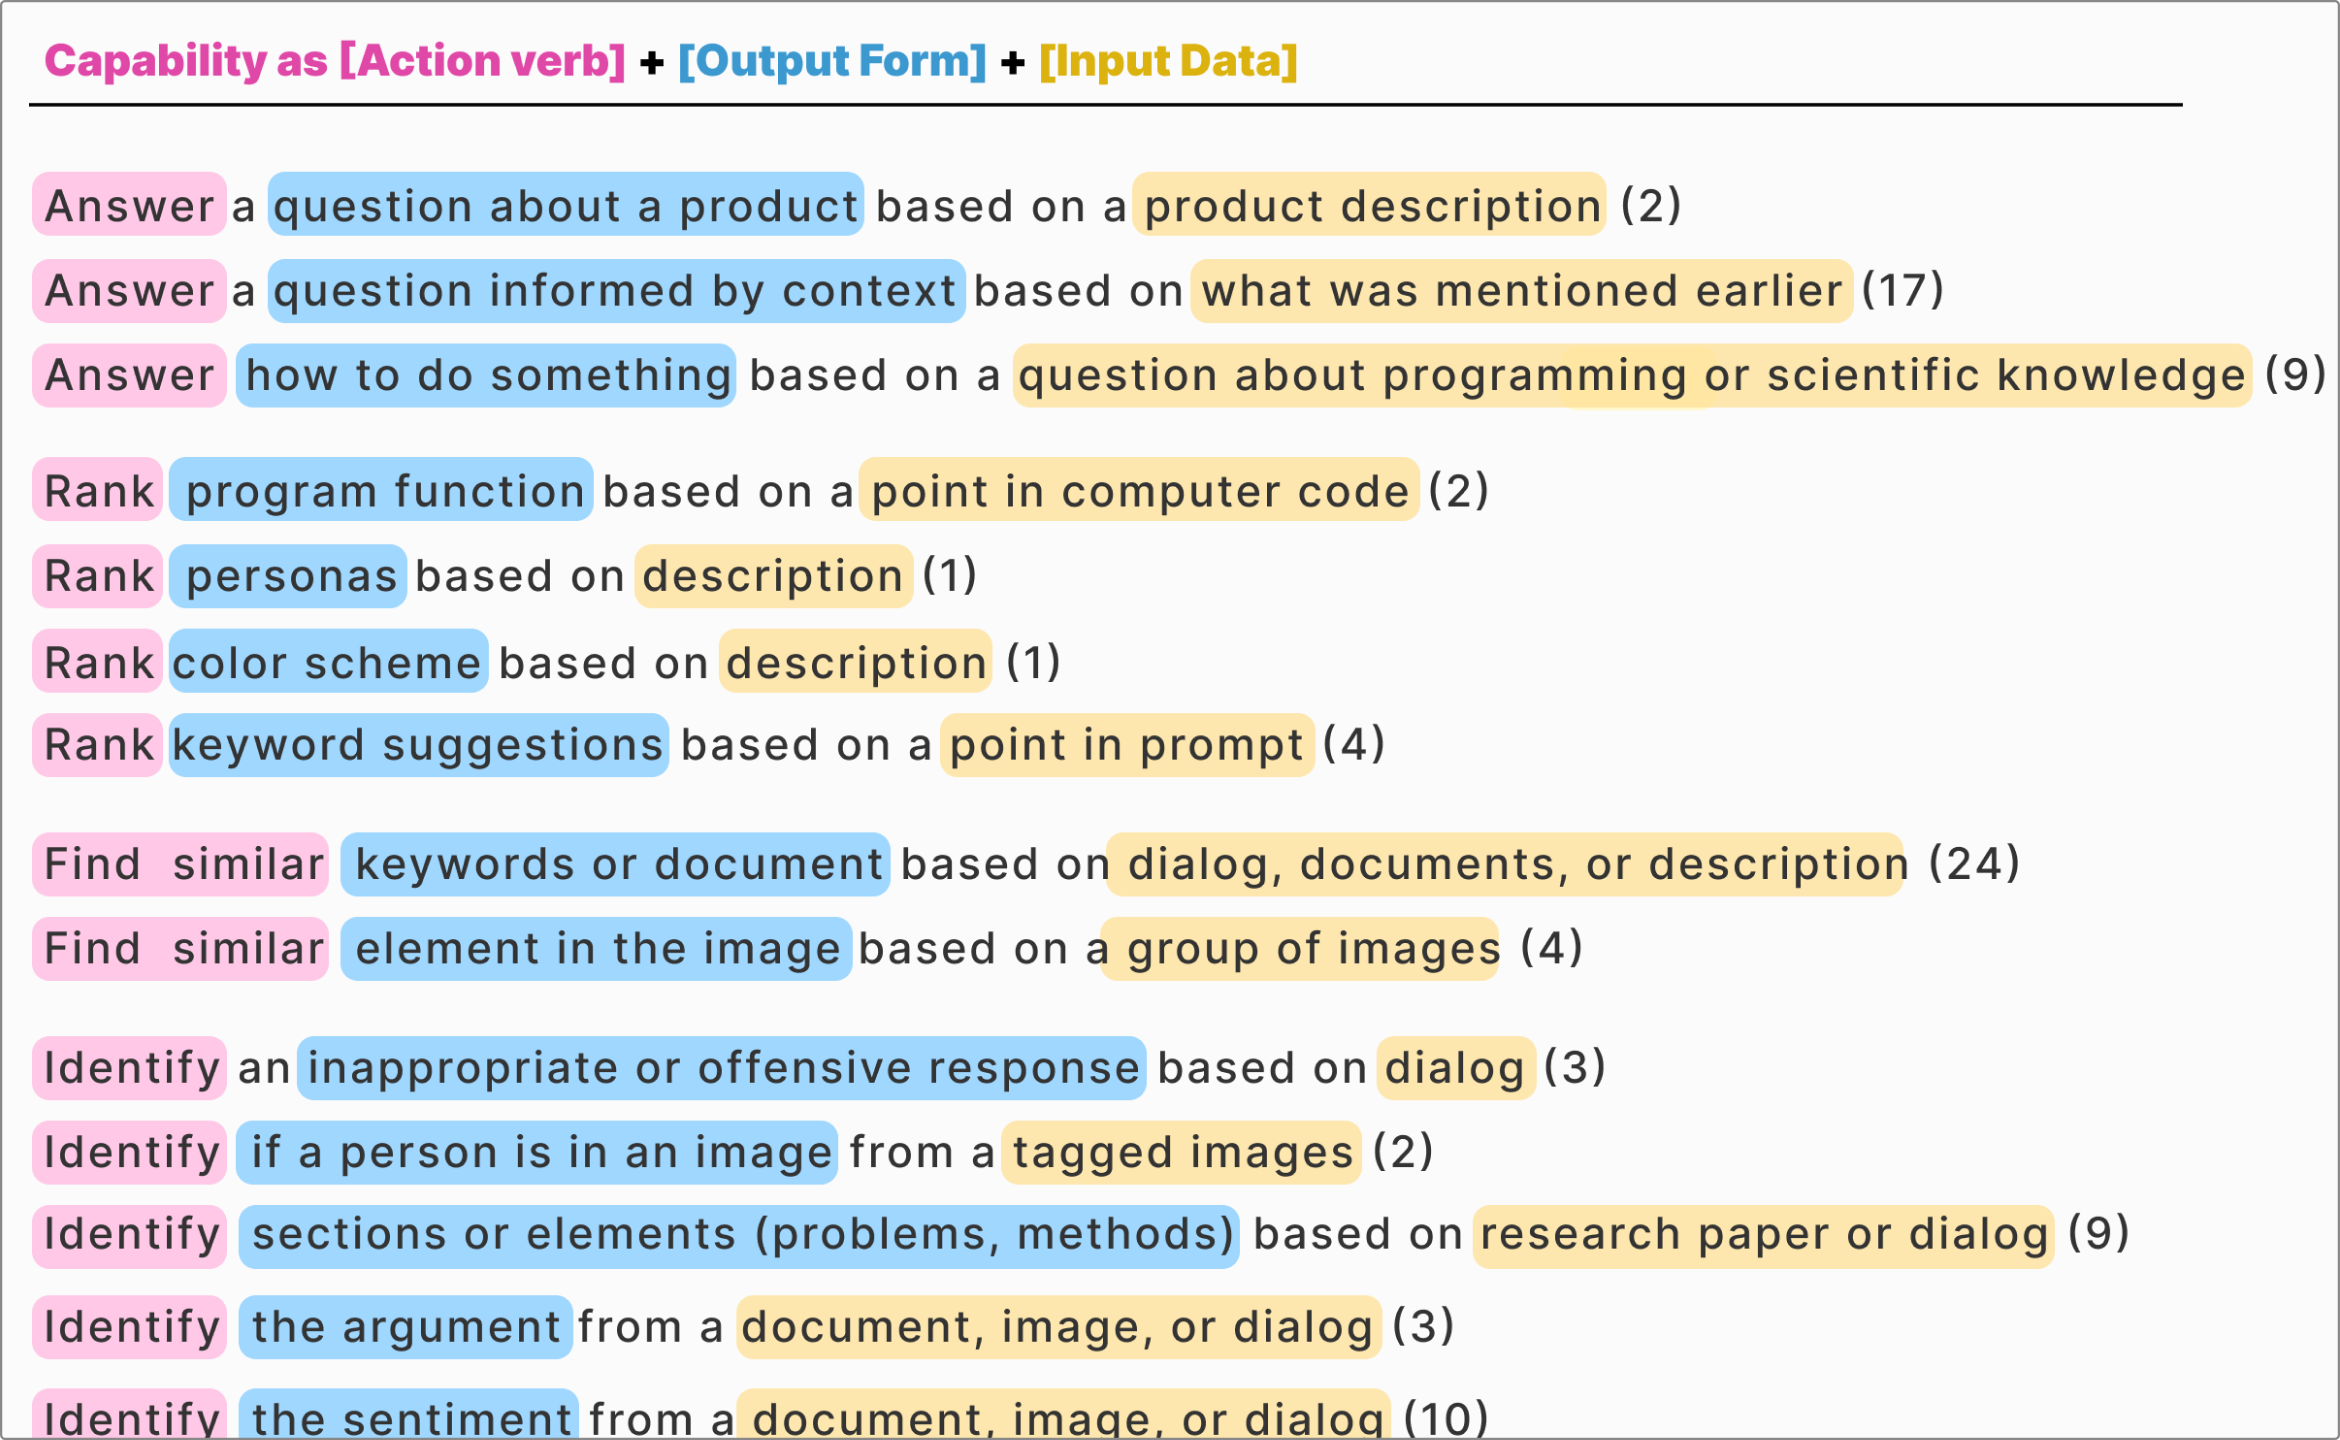The width and height of the screenshot is (2340, 1440).
Task: Select 'question about a product' blue highlight
Action: [566, 204]
